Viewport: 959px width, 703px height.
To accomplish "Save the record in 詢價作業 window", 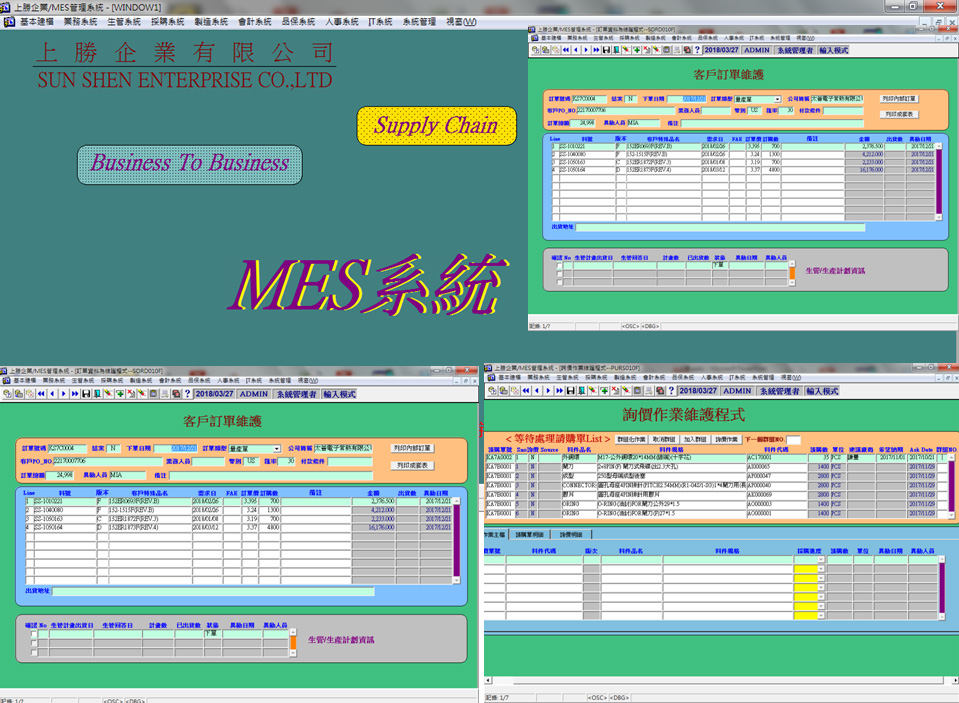I will pyautogui.click(x=571, y=390).
